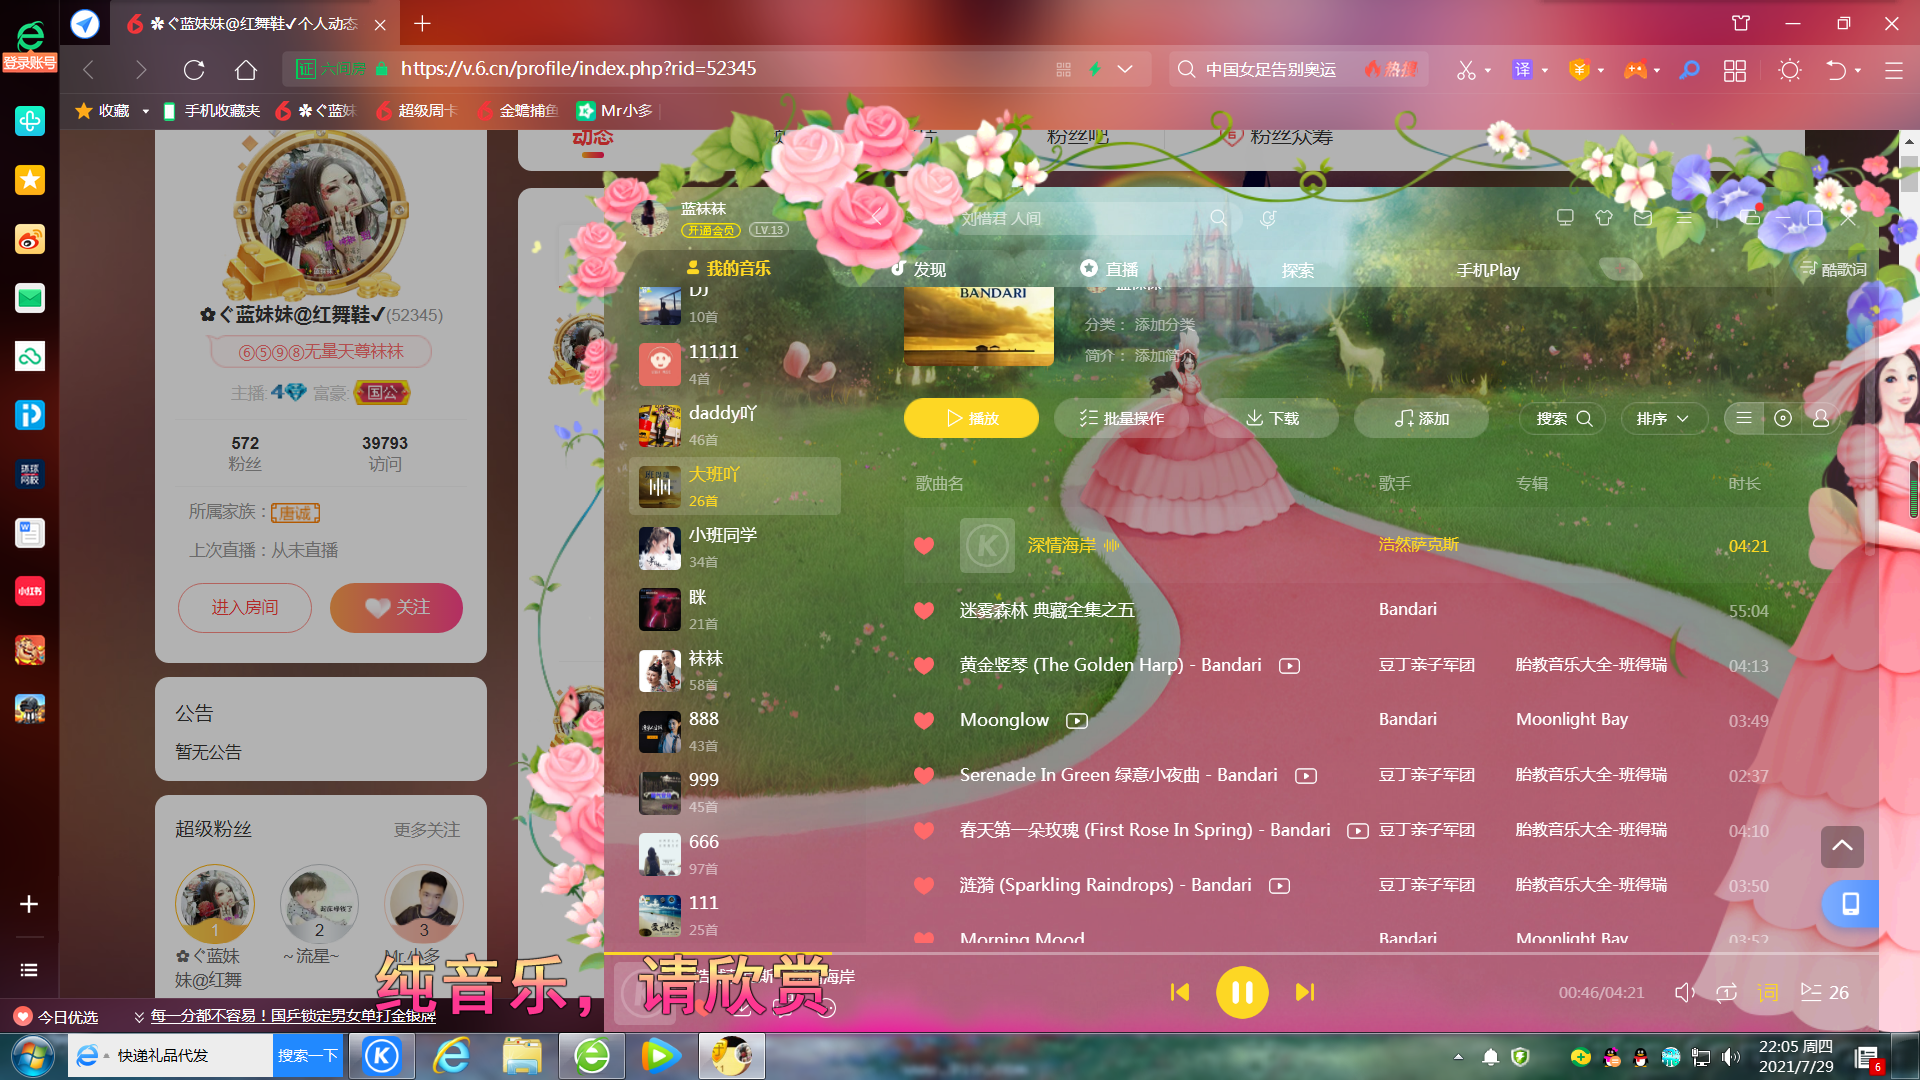Click the 关注 follow button
This screenshot has height=1080, width=1920.
[396, 608]
